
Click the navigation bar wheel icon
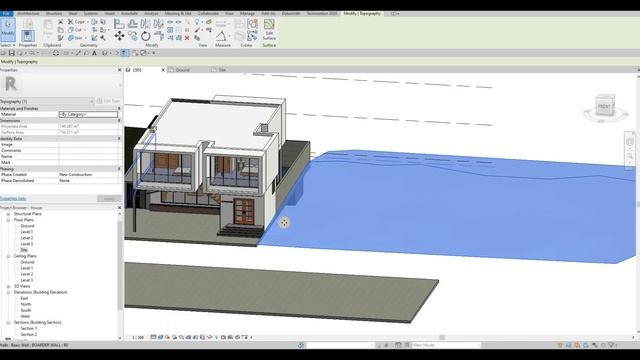pos(630,142)
